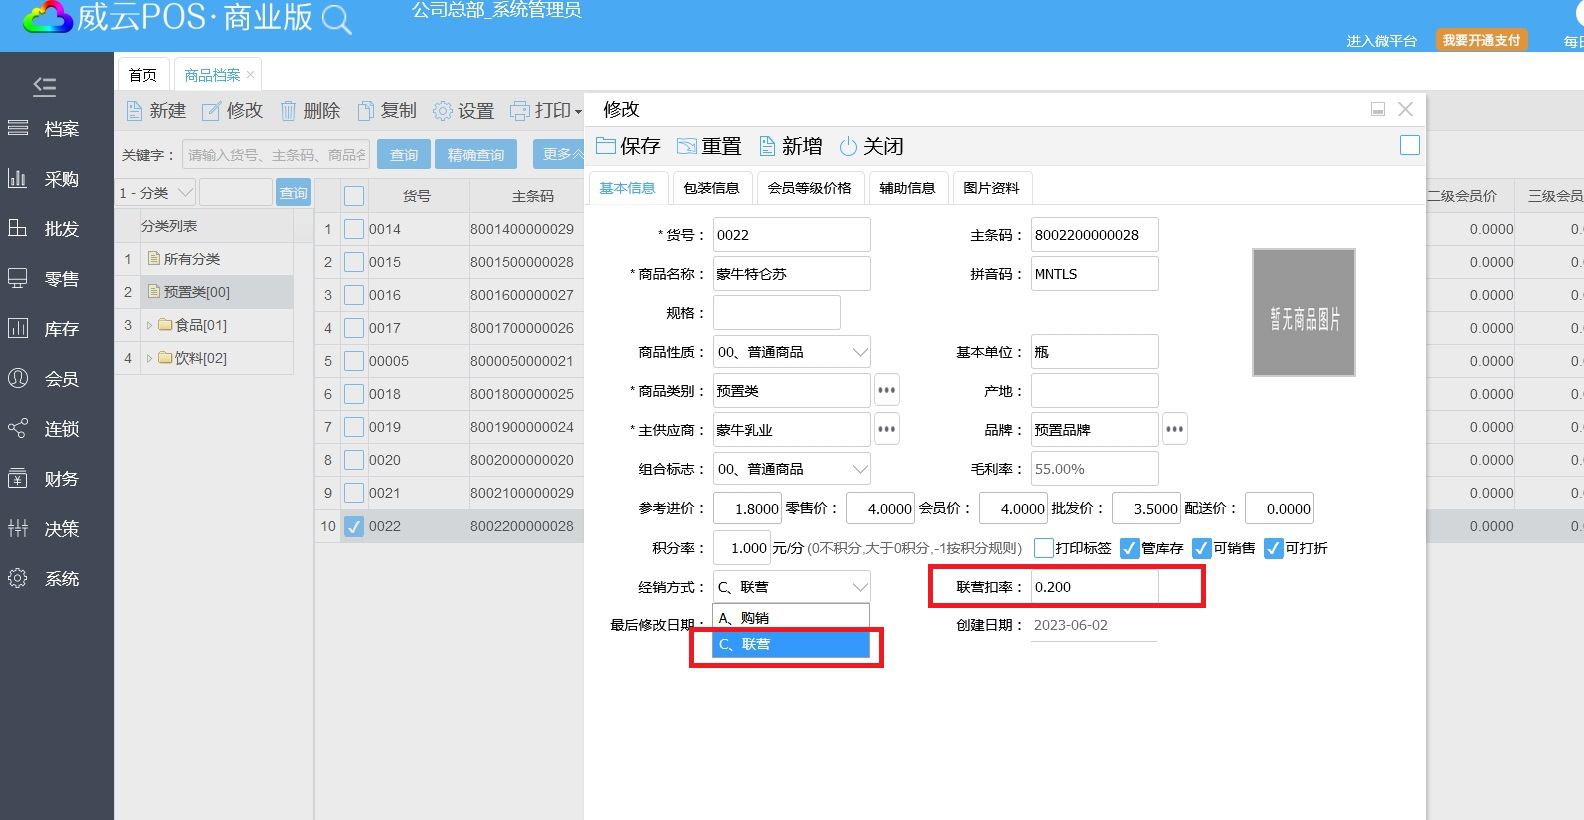The image size is (1584, 820).
Task: Click the Save icon in the edit dialog
Action: point(606,146)
